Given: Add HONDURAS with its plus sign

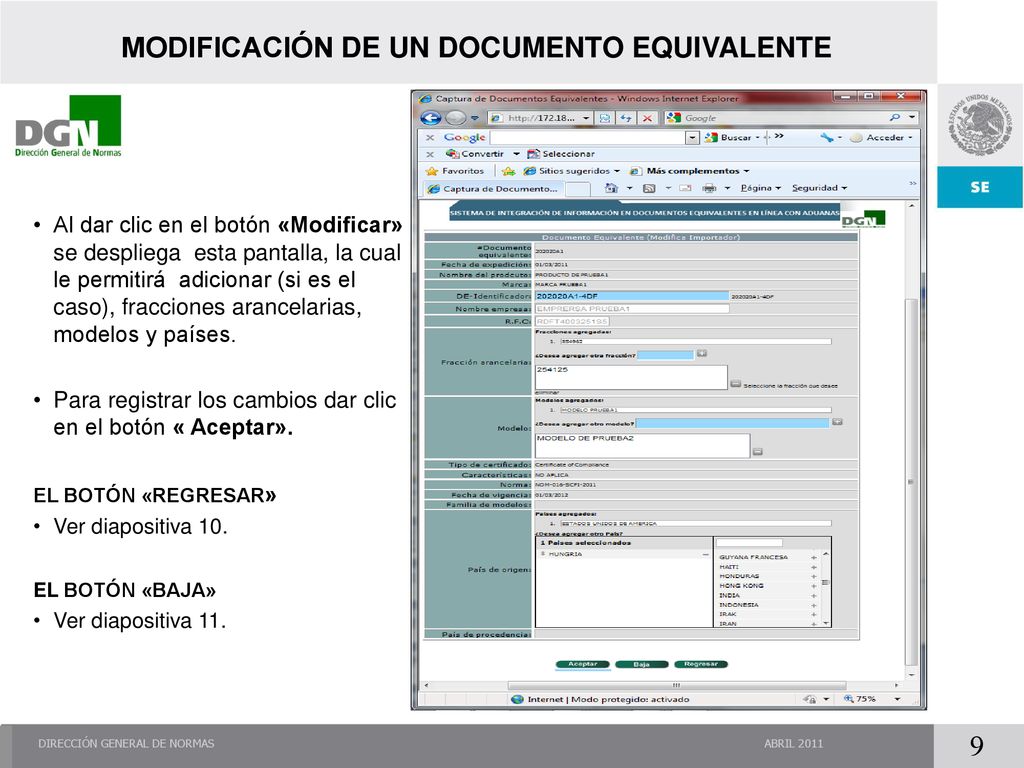Looking at the screenshot, I should pos(814,577).
